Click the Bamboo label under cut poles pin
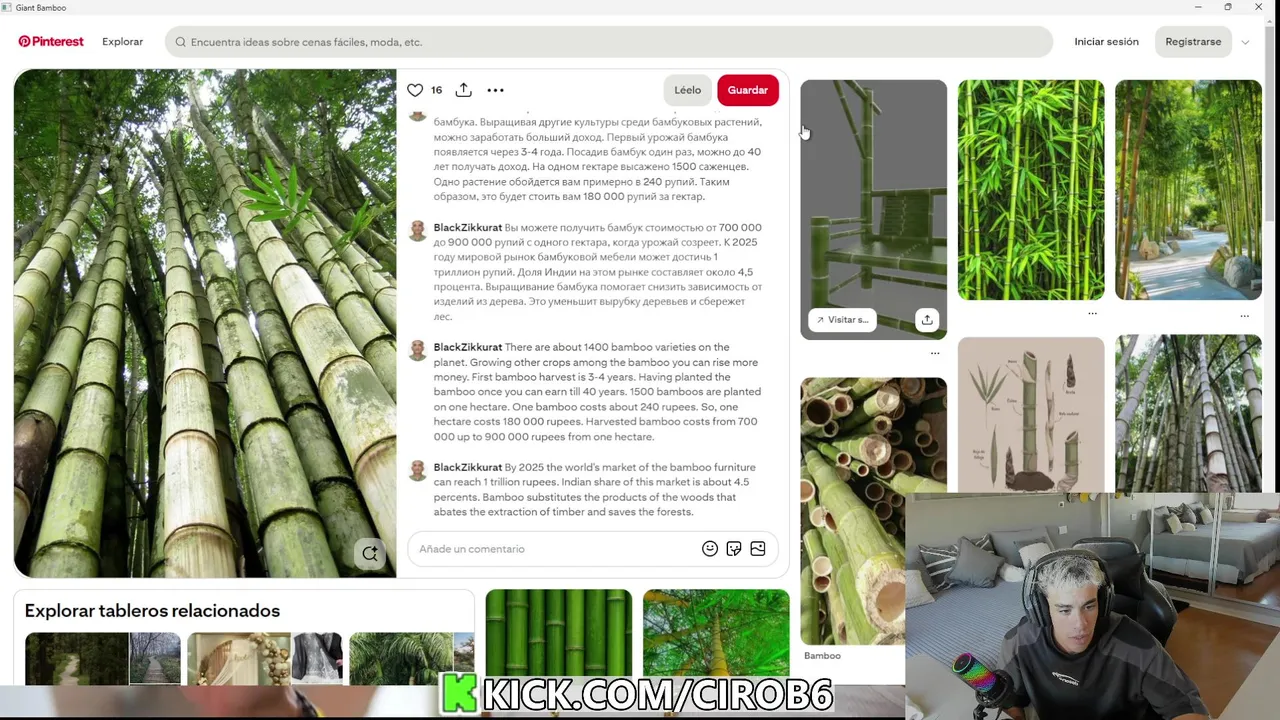This screenshot has width=1280, height=720. click(x=822, y=656)
